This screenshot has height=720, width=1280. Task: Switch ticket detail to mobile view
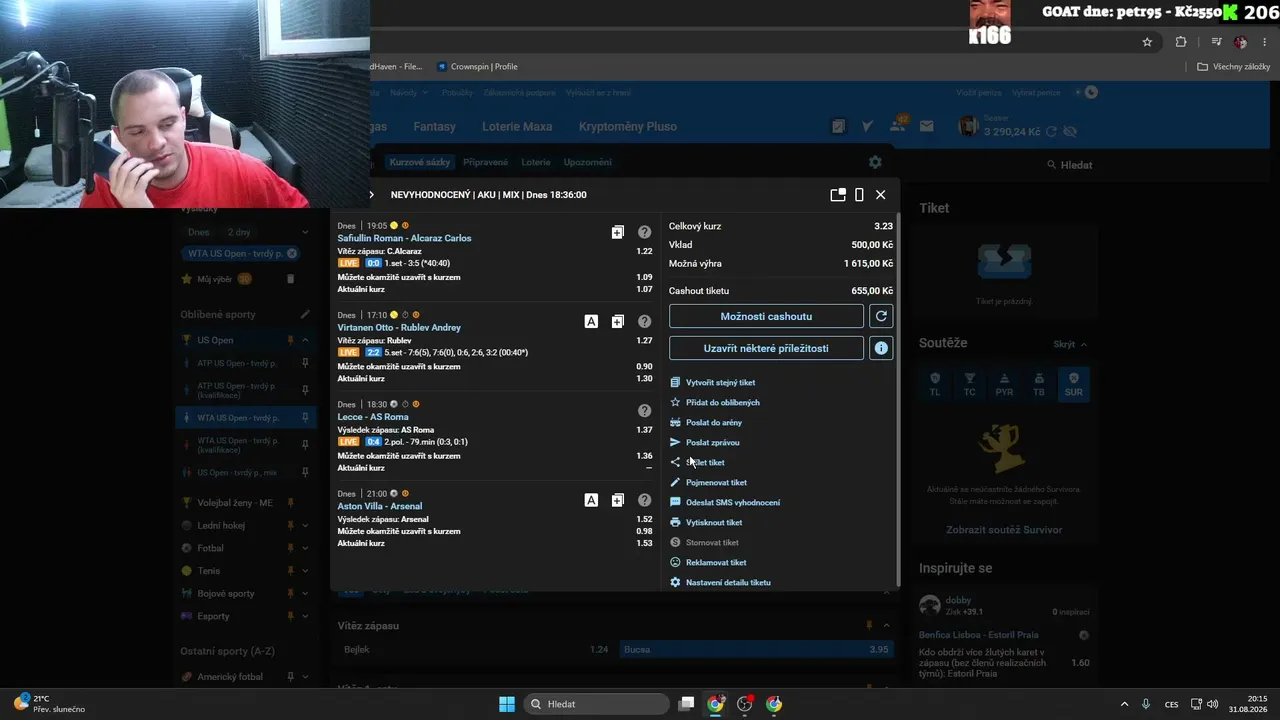pos(859,195)
